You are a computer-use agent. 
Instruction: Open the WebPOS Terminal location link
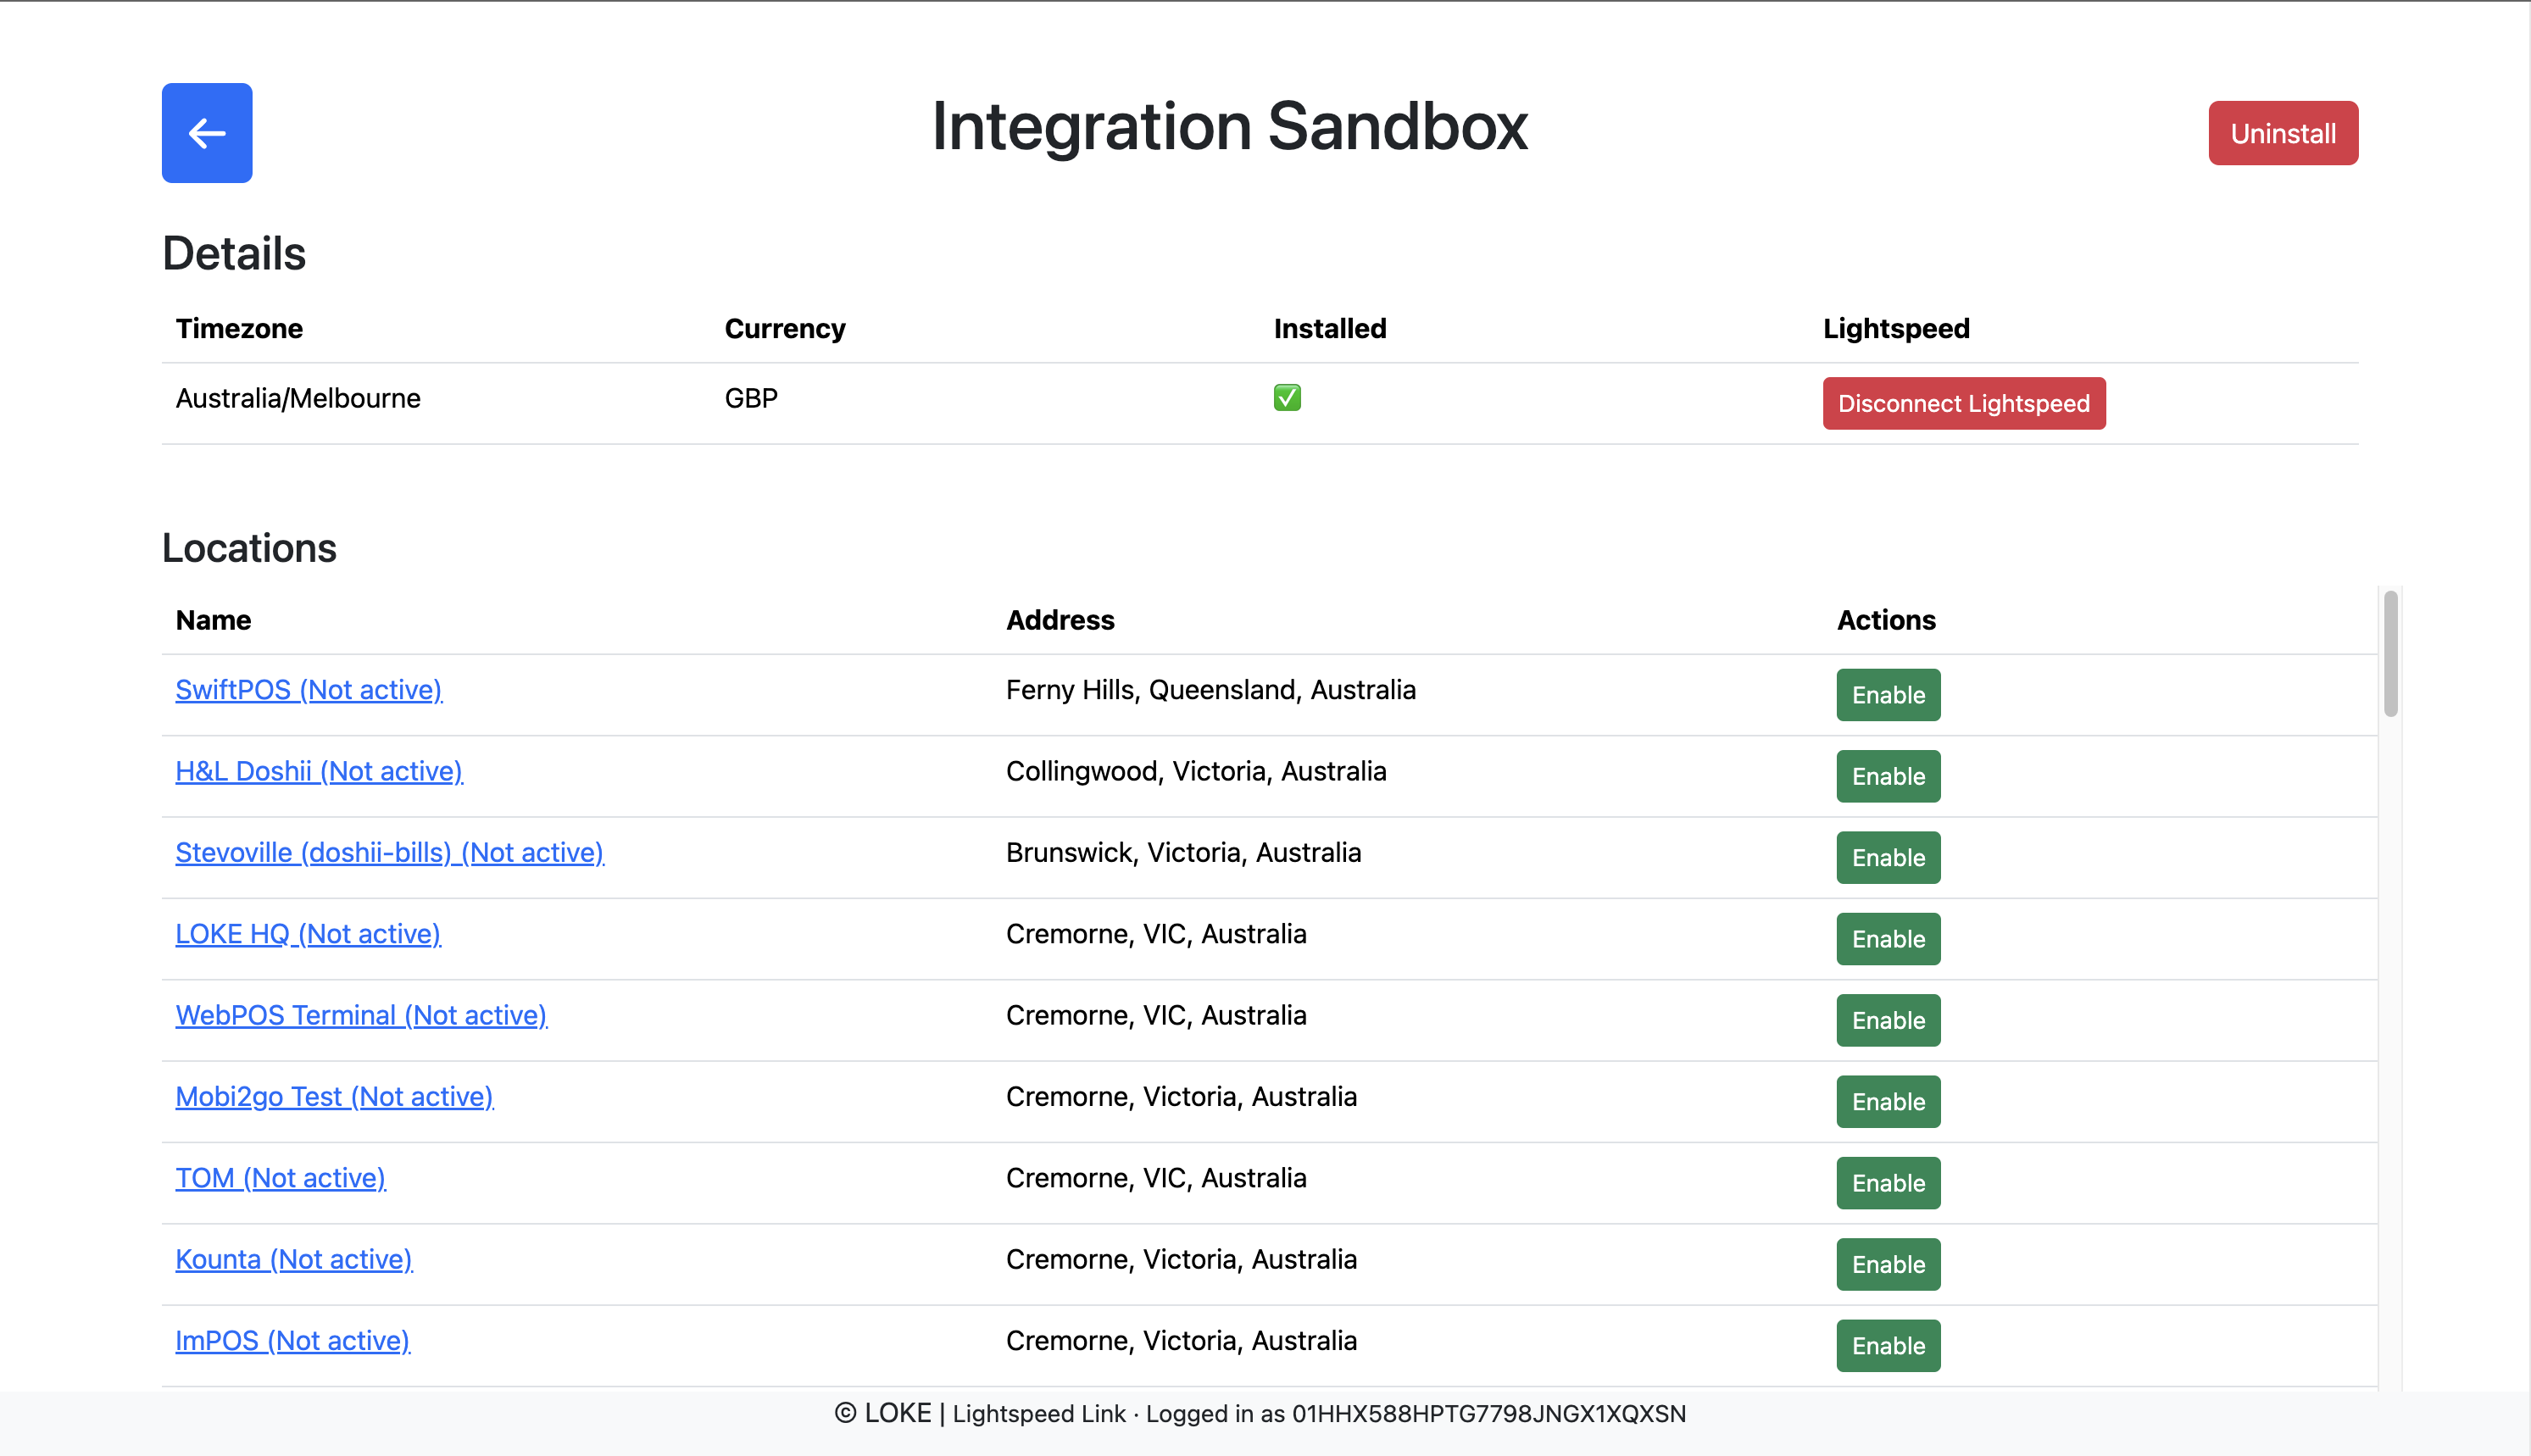tap(361, 1015)
